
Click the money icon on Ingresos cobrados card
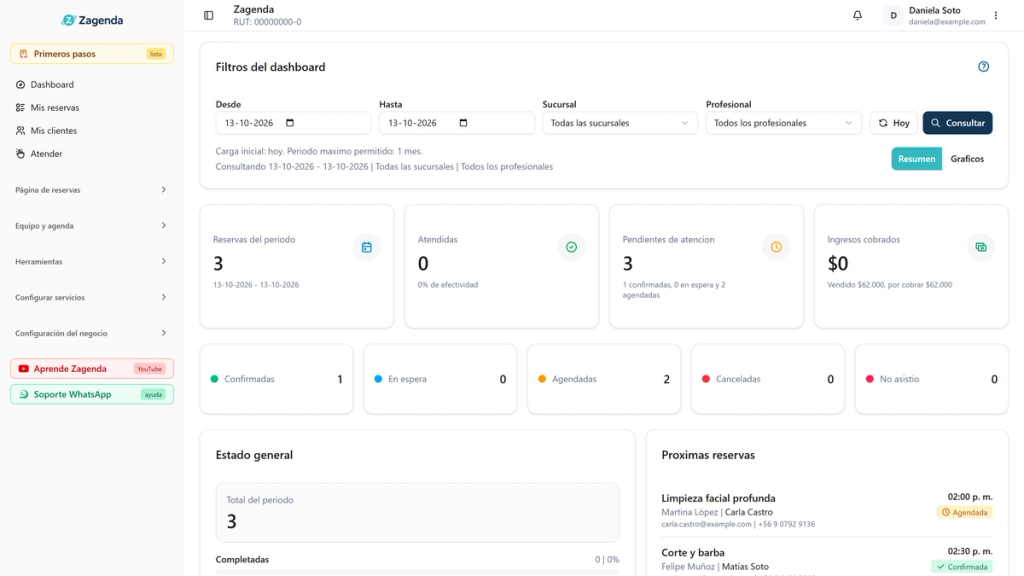(x=981, y=247)
